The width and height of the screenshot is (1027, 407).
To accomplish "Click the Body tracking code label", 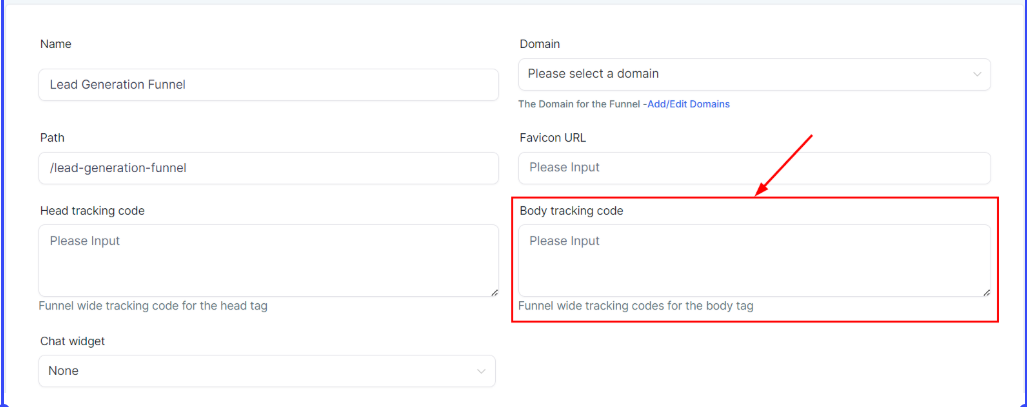I will pyautogui.click(x=572, y=211).
